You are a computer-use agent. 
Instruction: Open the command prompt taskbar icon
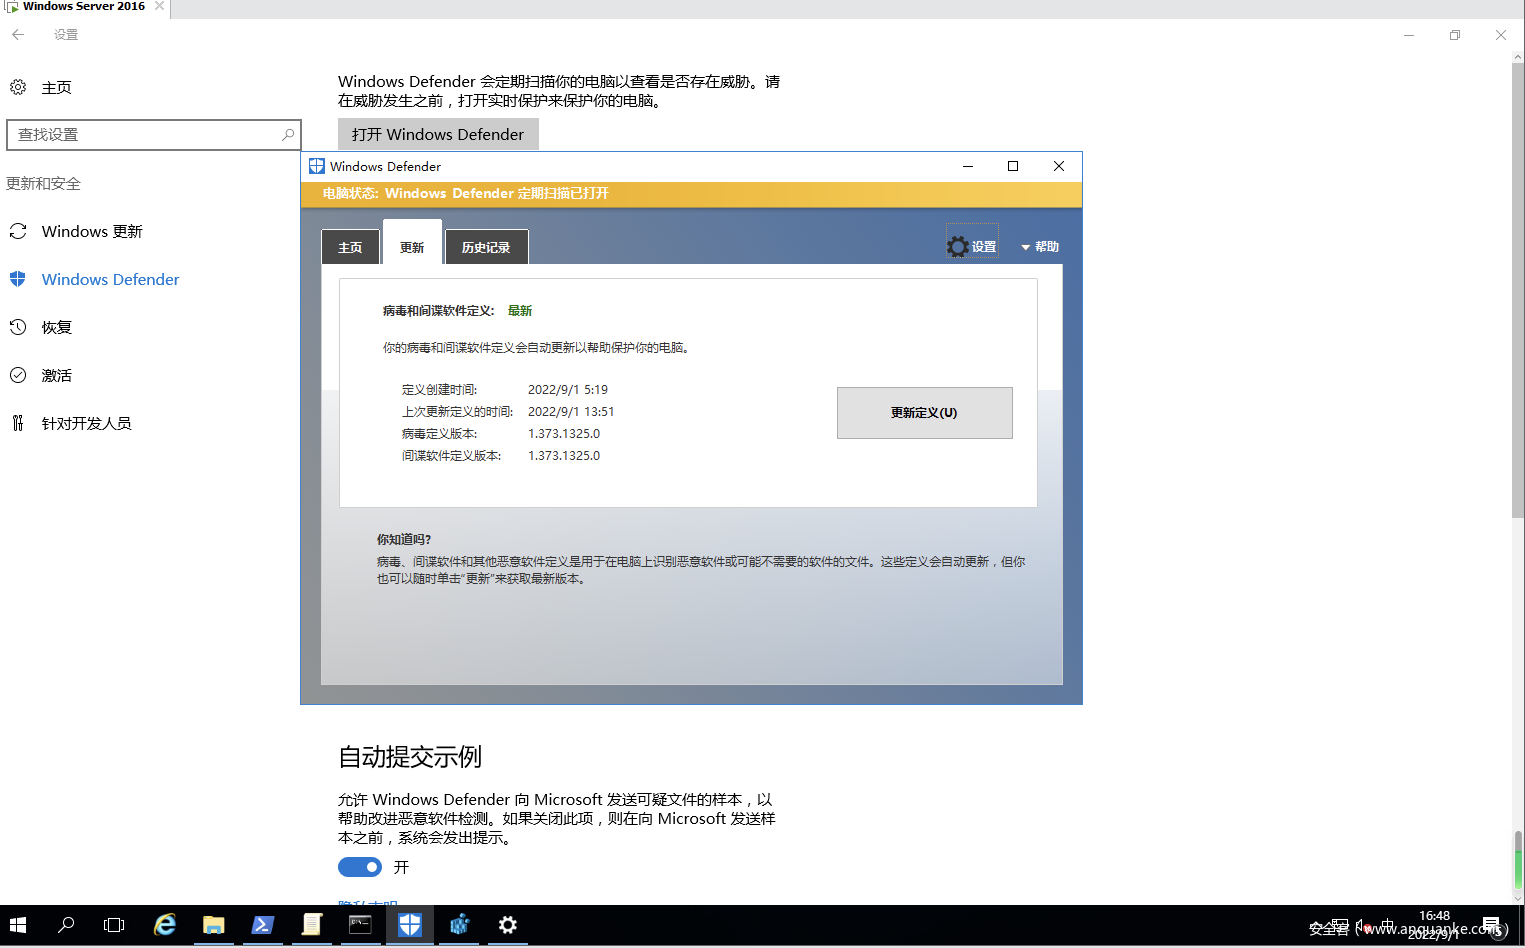click(361, 925)
